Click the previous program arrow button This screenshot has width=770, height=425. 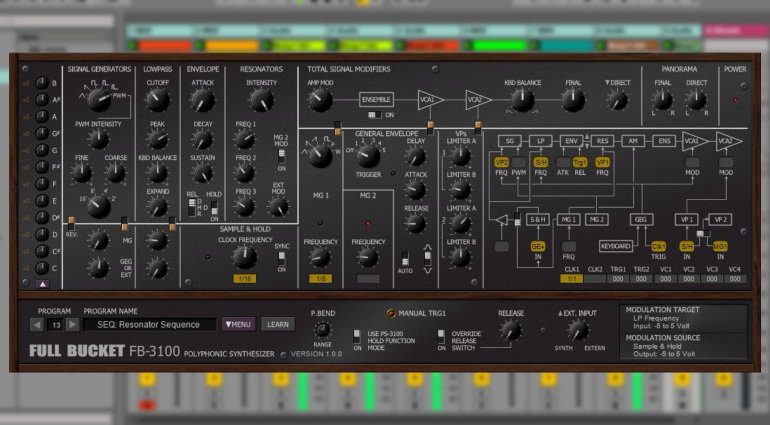[37, 324]
